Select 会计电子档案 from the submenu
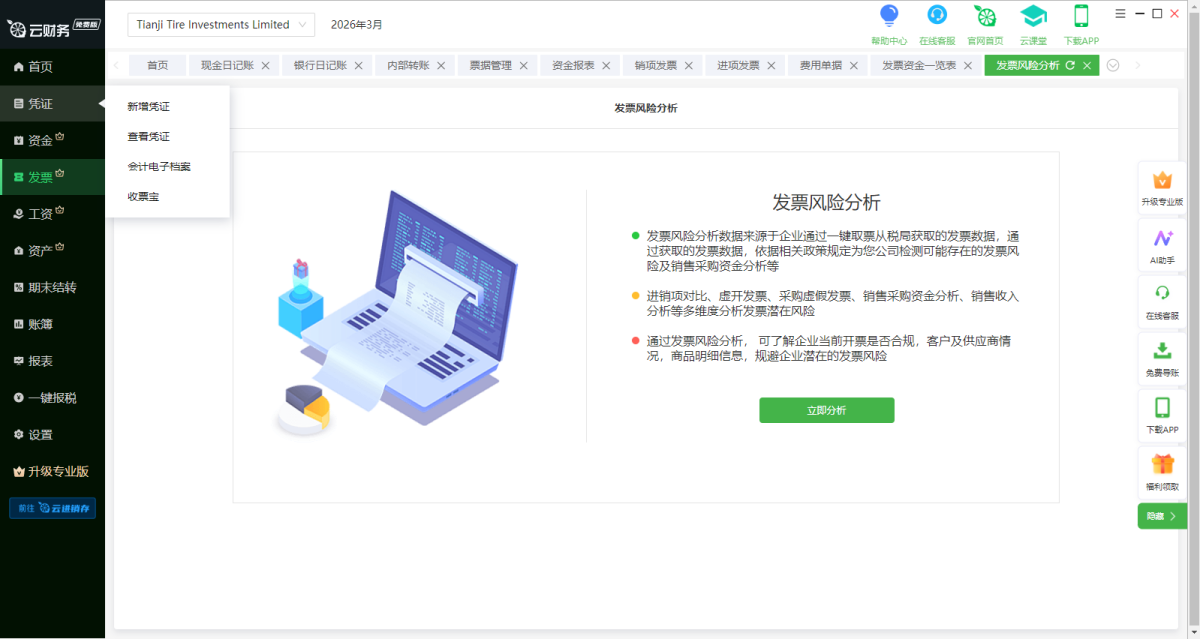Screen dimensions: 1200x639 pyautogui.click(x=159, y=166)
